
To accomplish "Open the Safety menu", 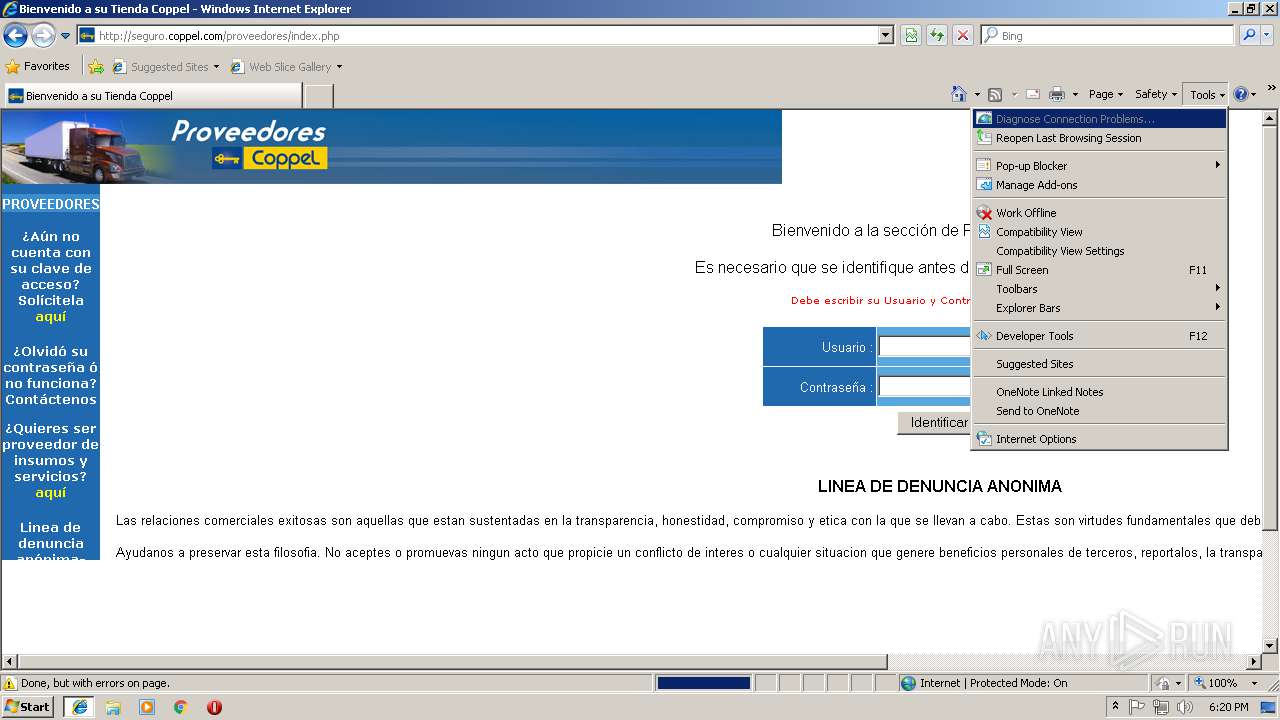I will (x=1155, y=94).
